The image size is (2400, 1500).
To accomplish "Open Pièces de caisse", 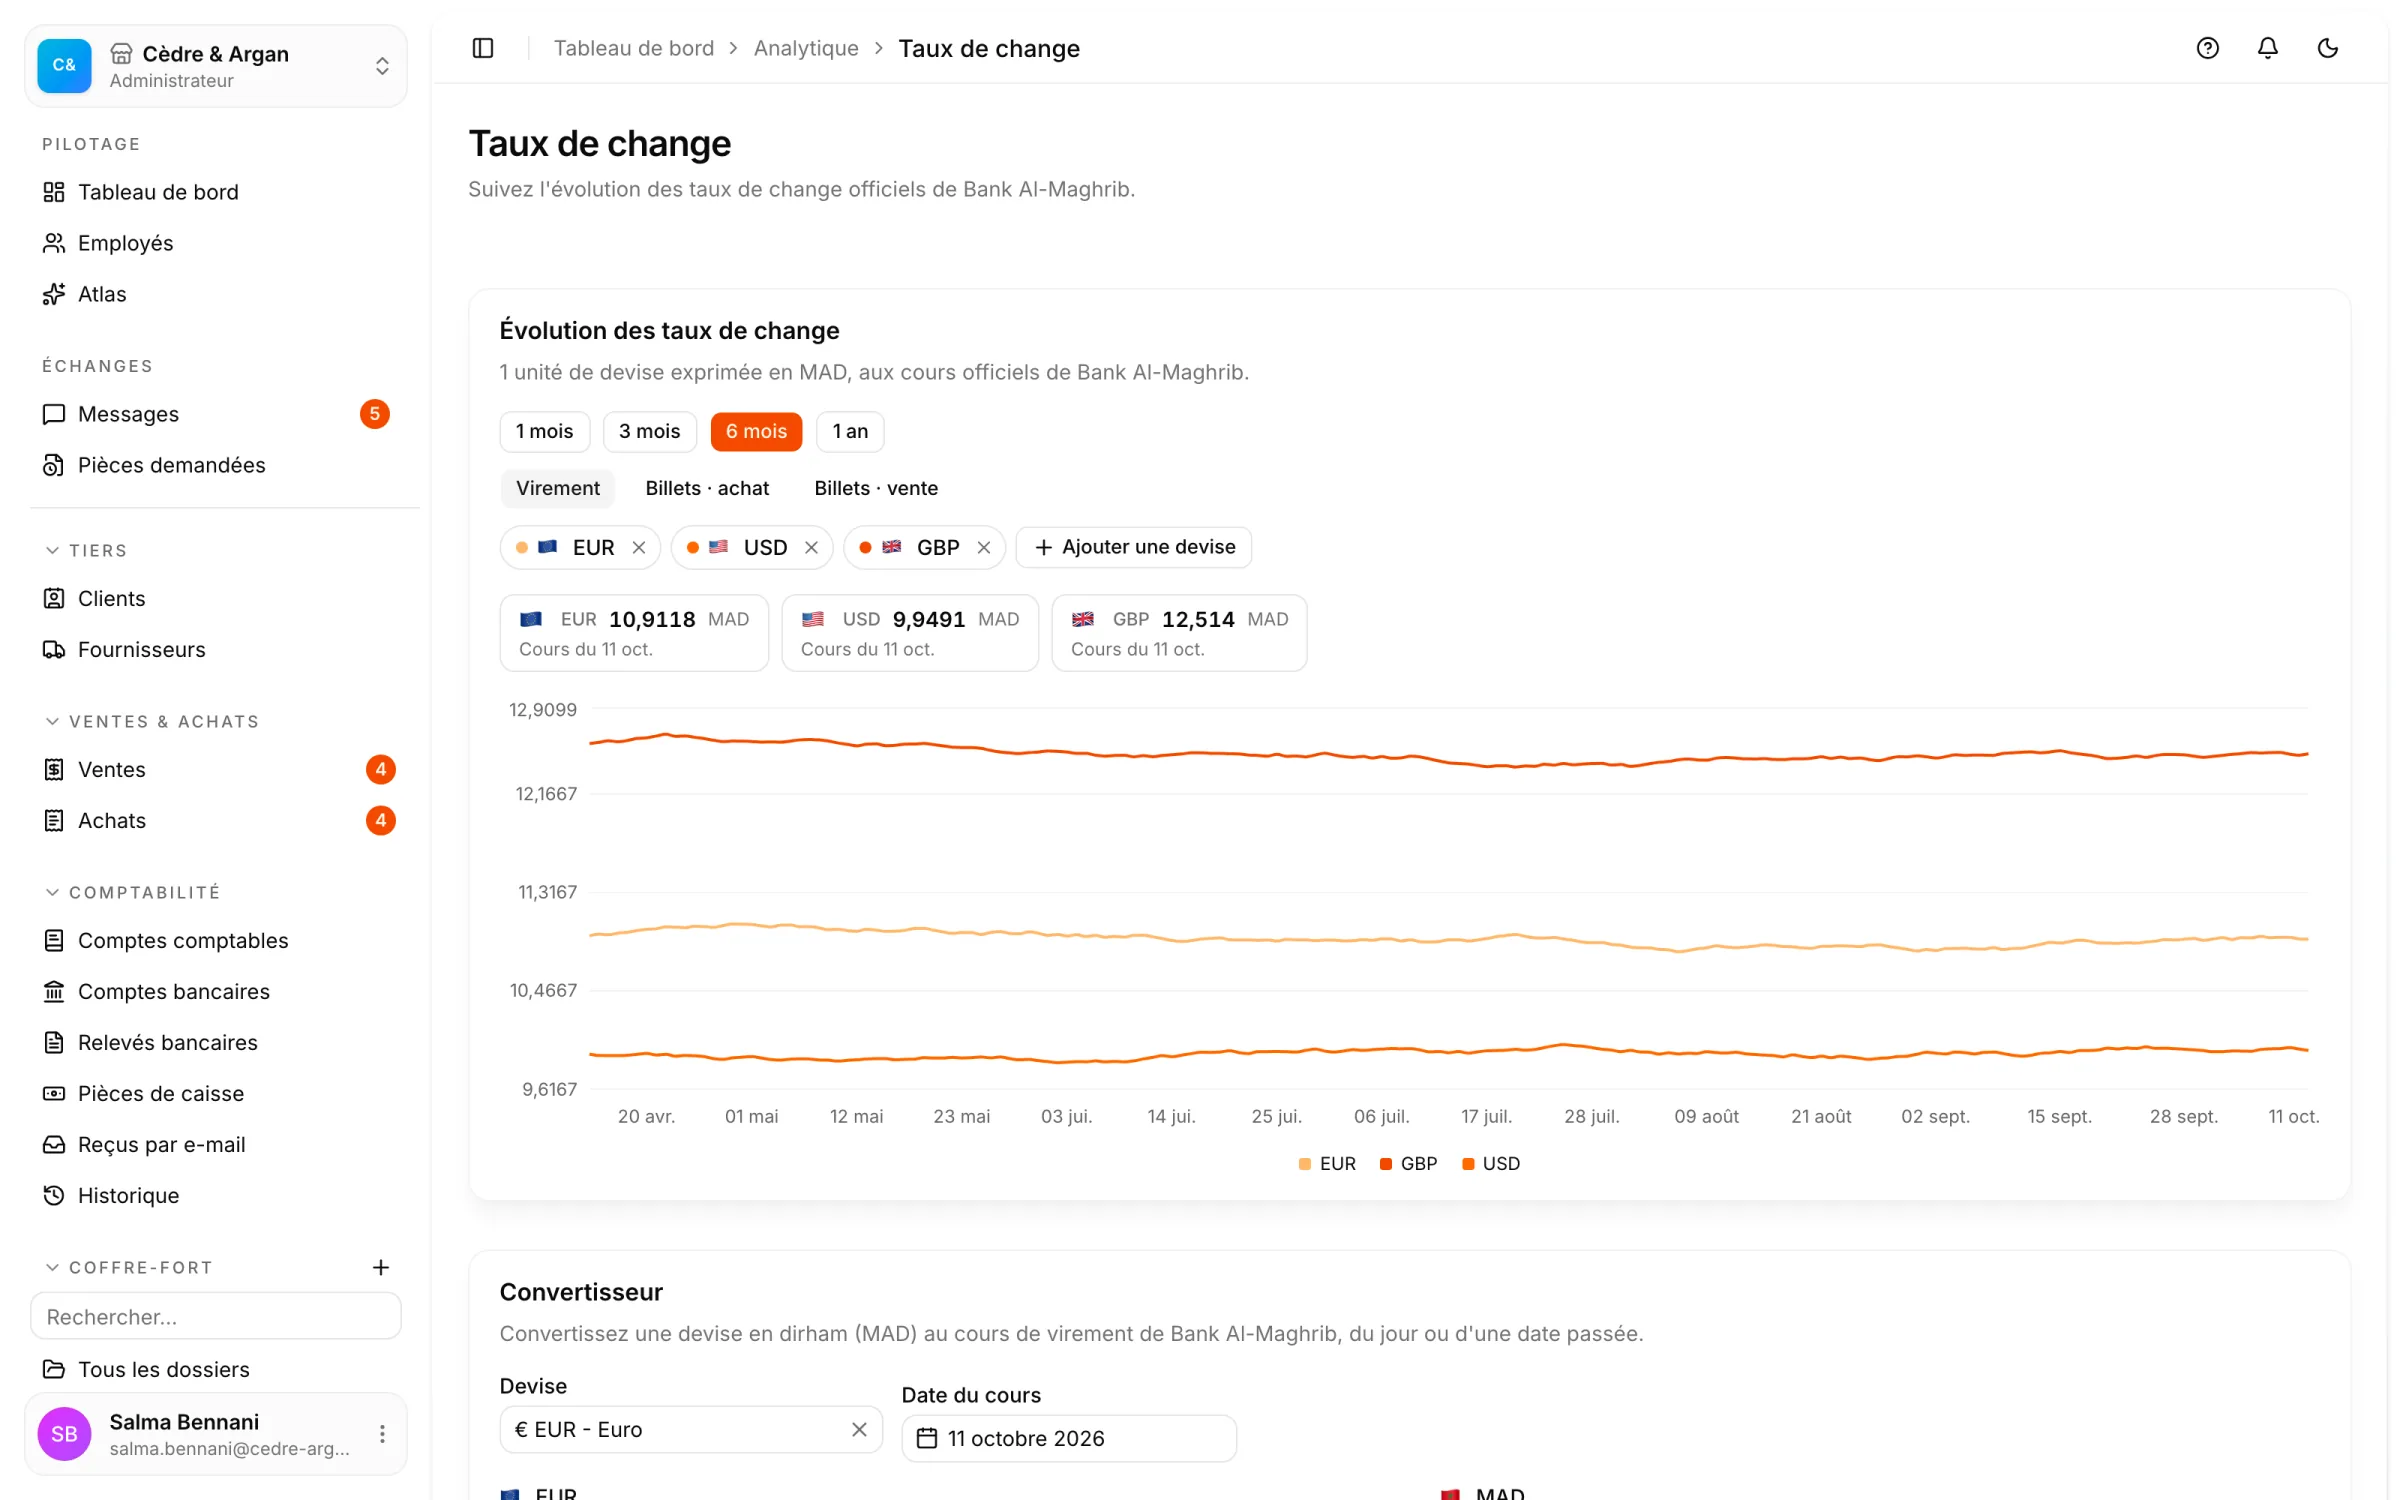I will pyautogui.click(x=216, y=1093).
